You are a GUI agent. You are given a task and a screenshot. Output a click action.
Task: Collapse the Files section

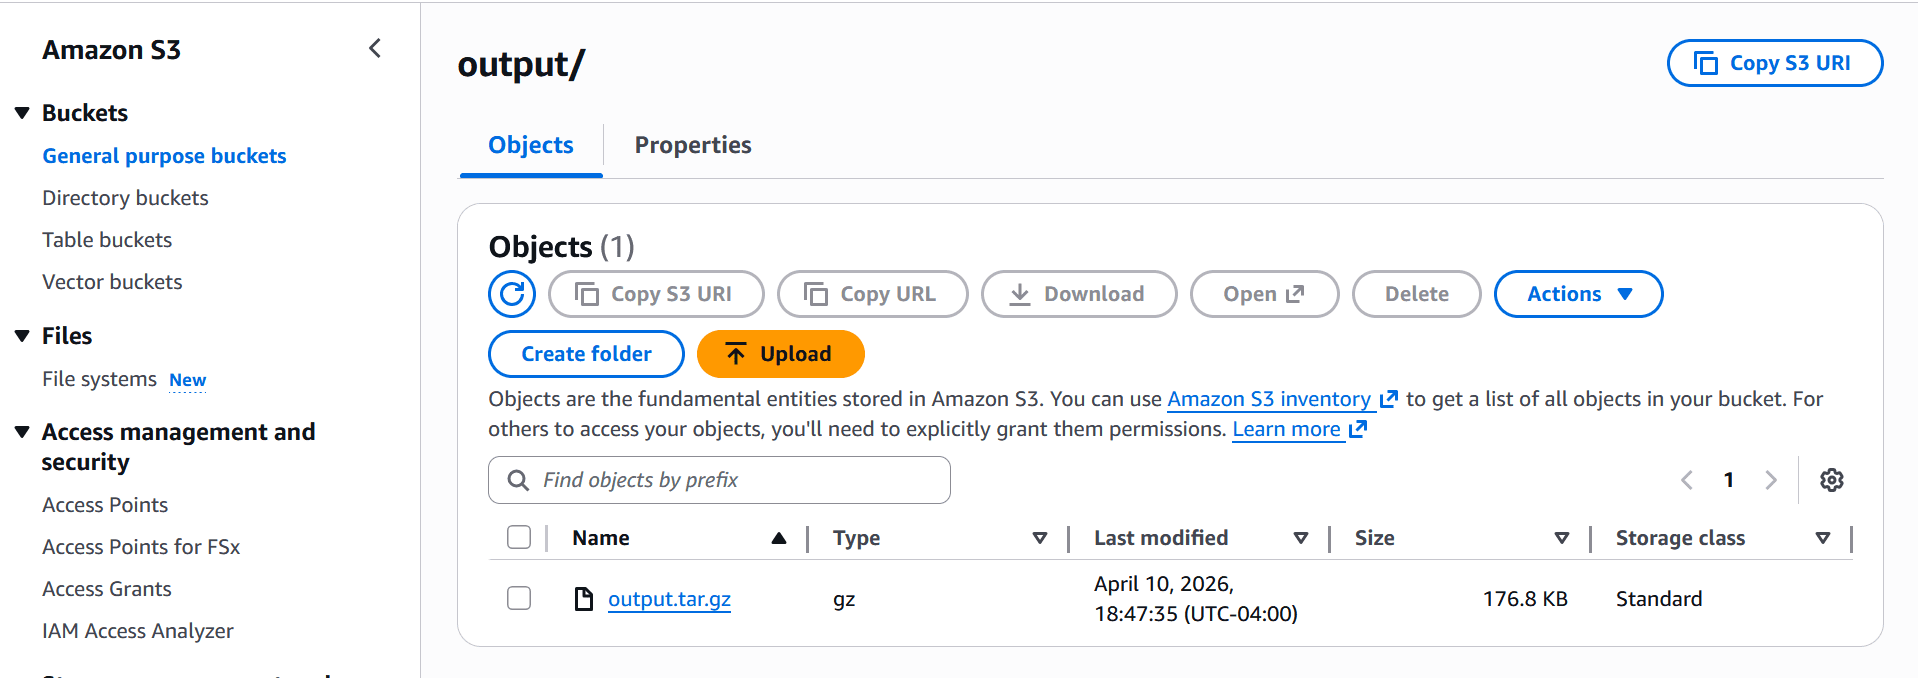click(22, 336)
